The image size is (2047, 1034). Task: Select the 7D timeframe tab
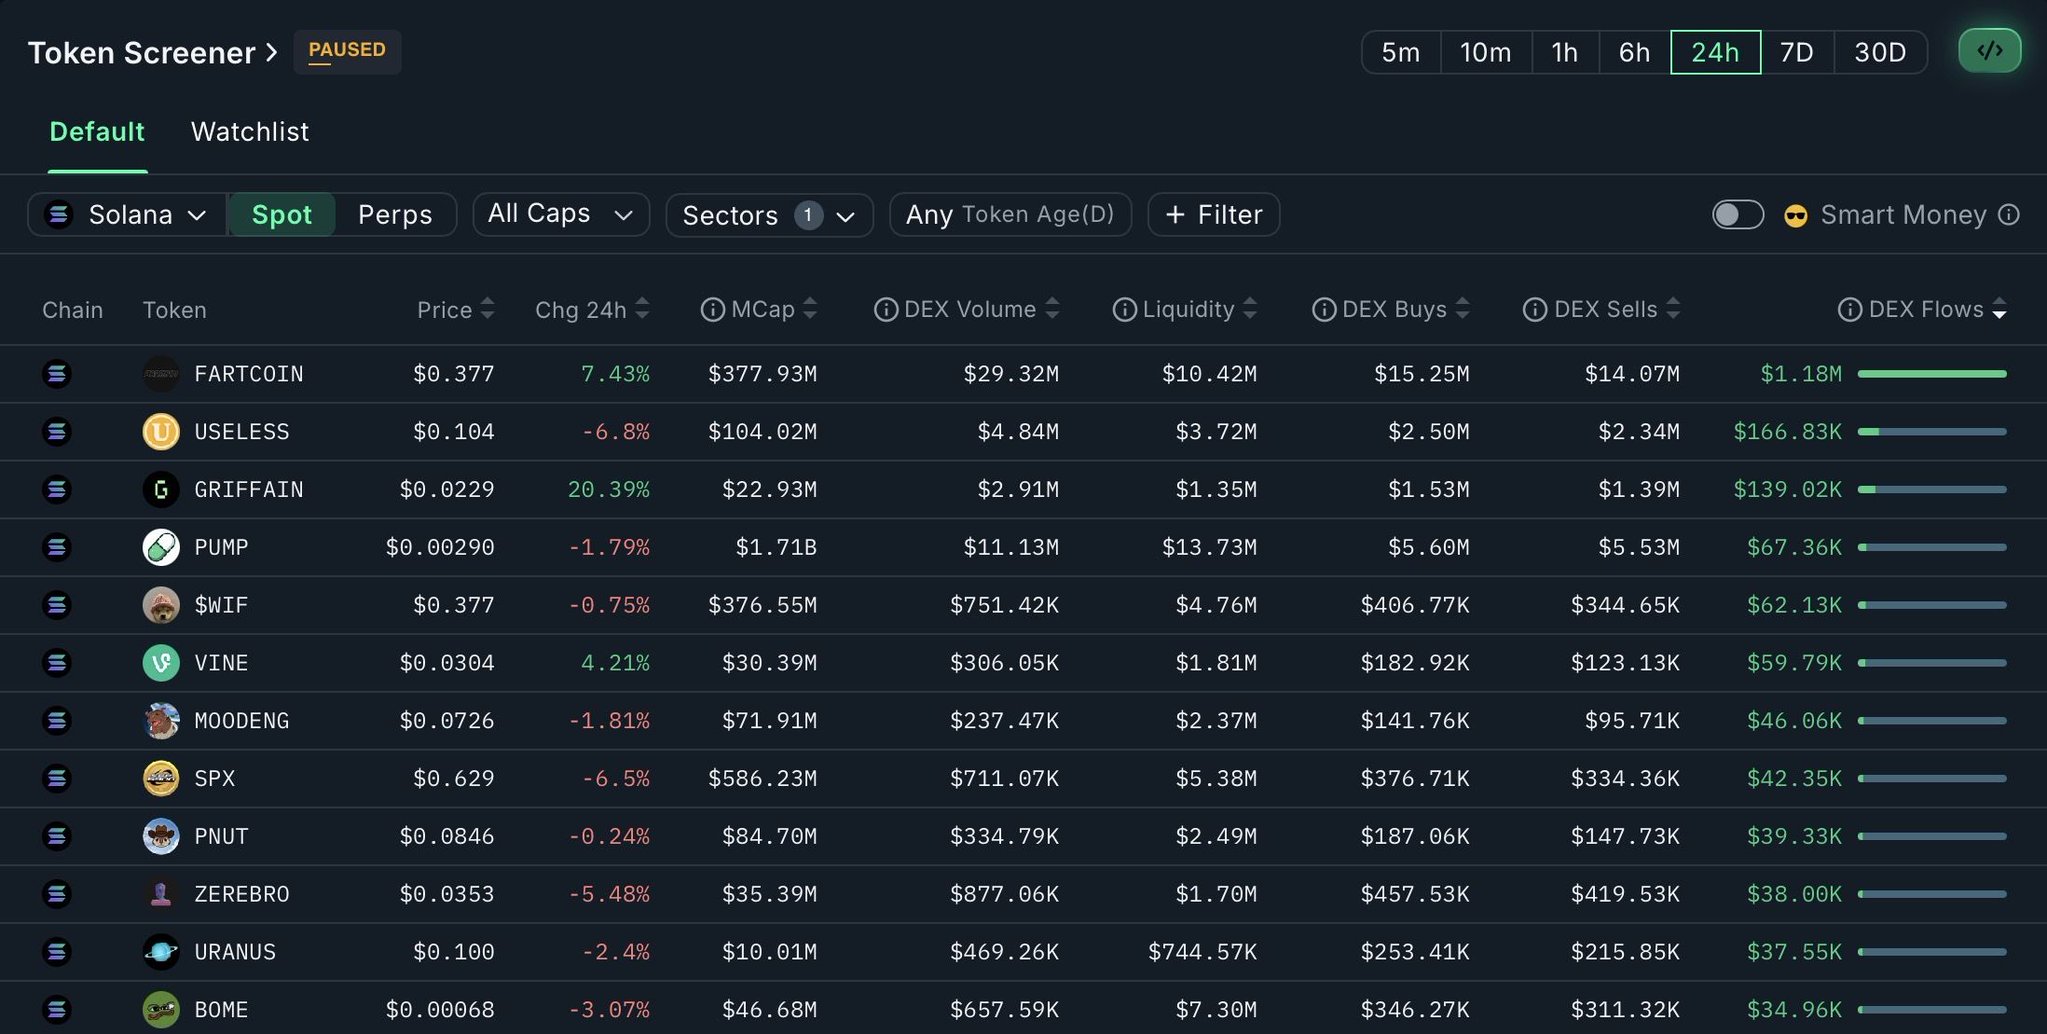click(x=1796, y=52)
